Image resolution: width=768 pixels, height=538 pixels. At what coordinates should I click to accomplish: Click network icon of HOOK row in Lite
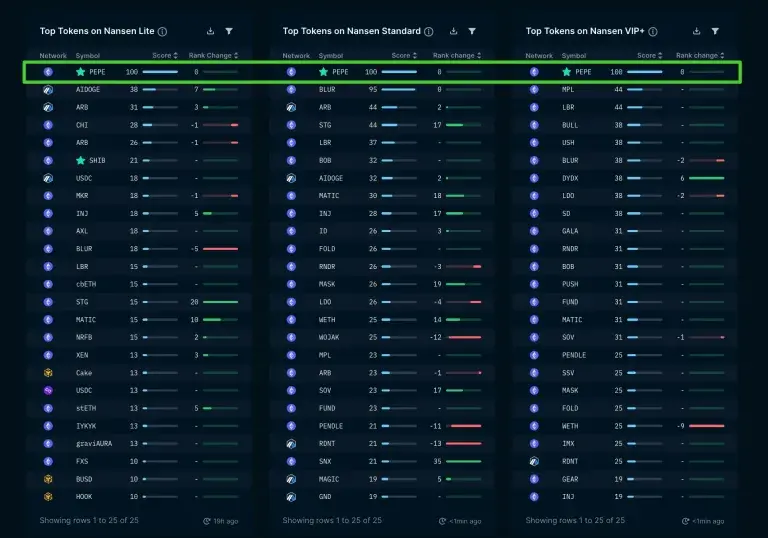click(x=48, y=497)
